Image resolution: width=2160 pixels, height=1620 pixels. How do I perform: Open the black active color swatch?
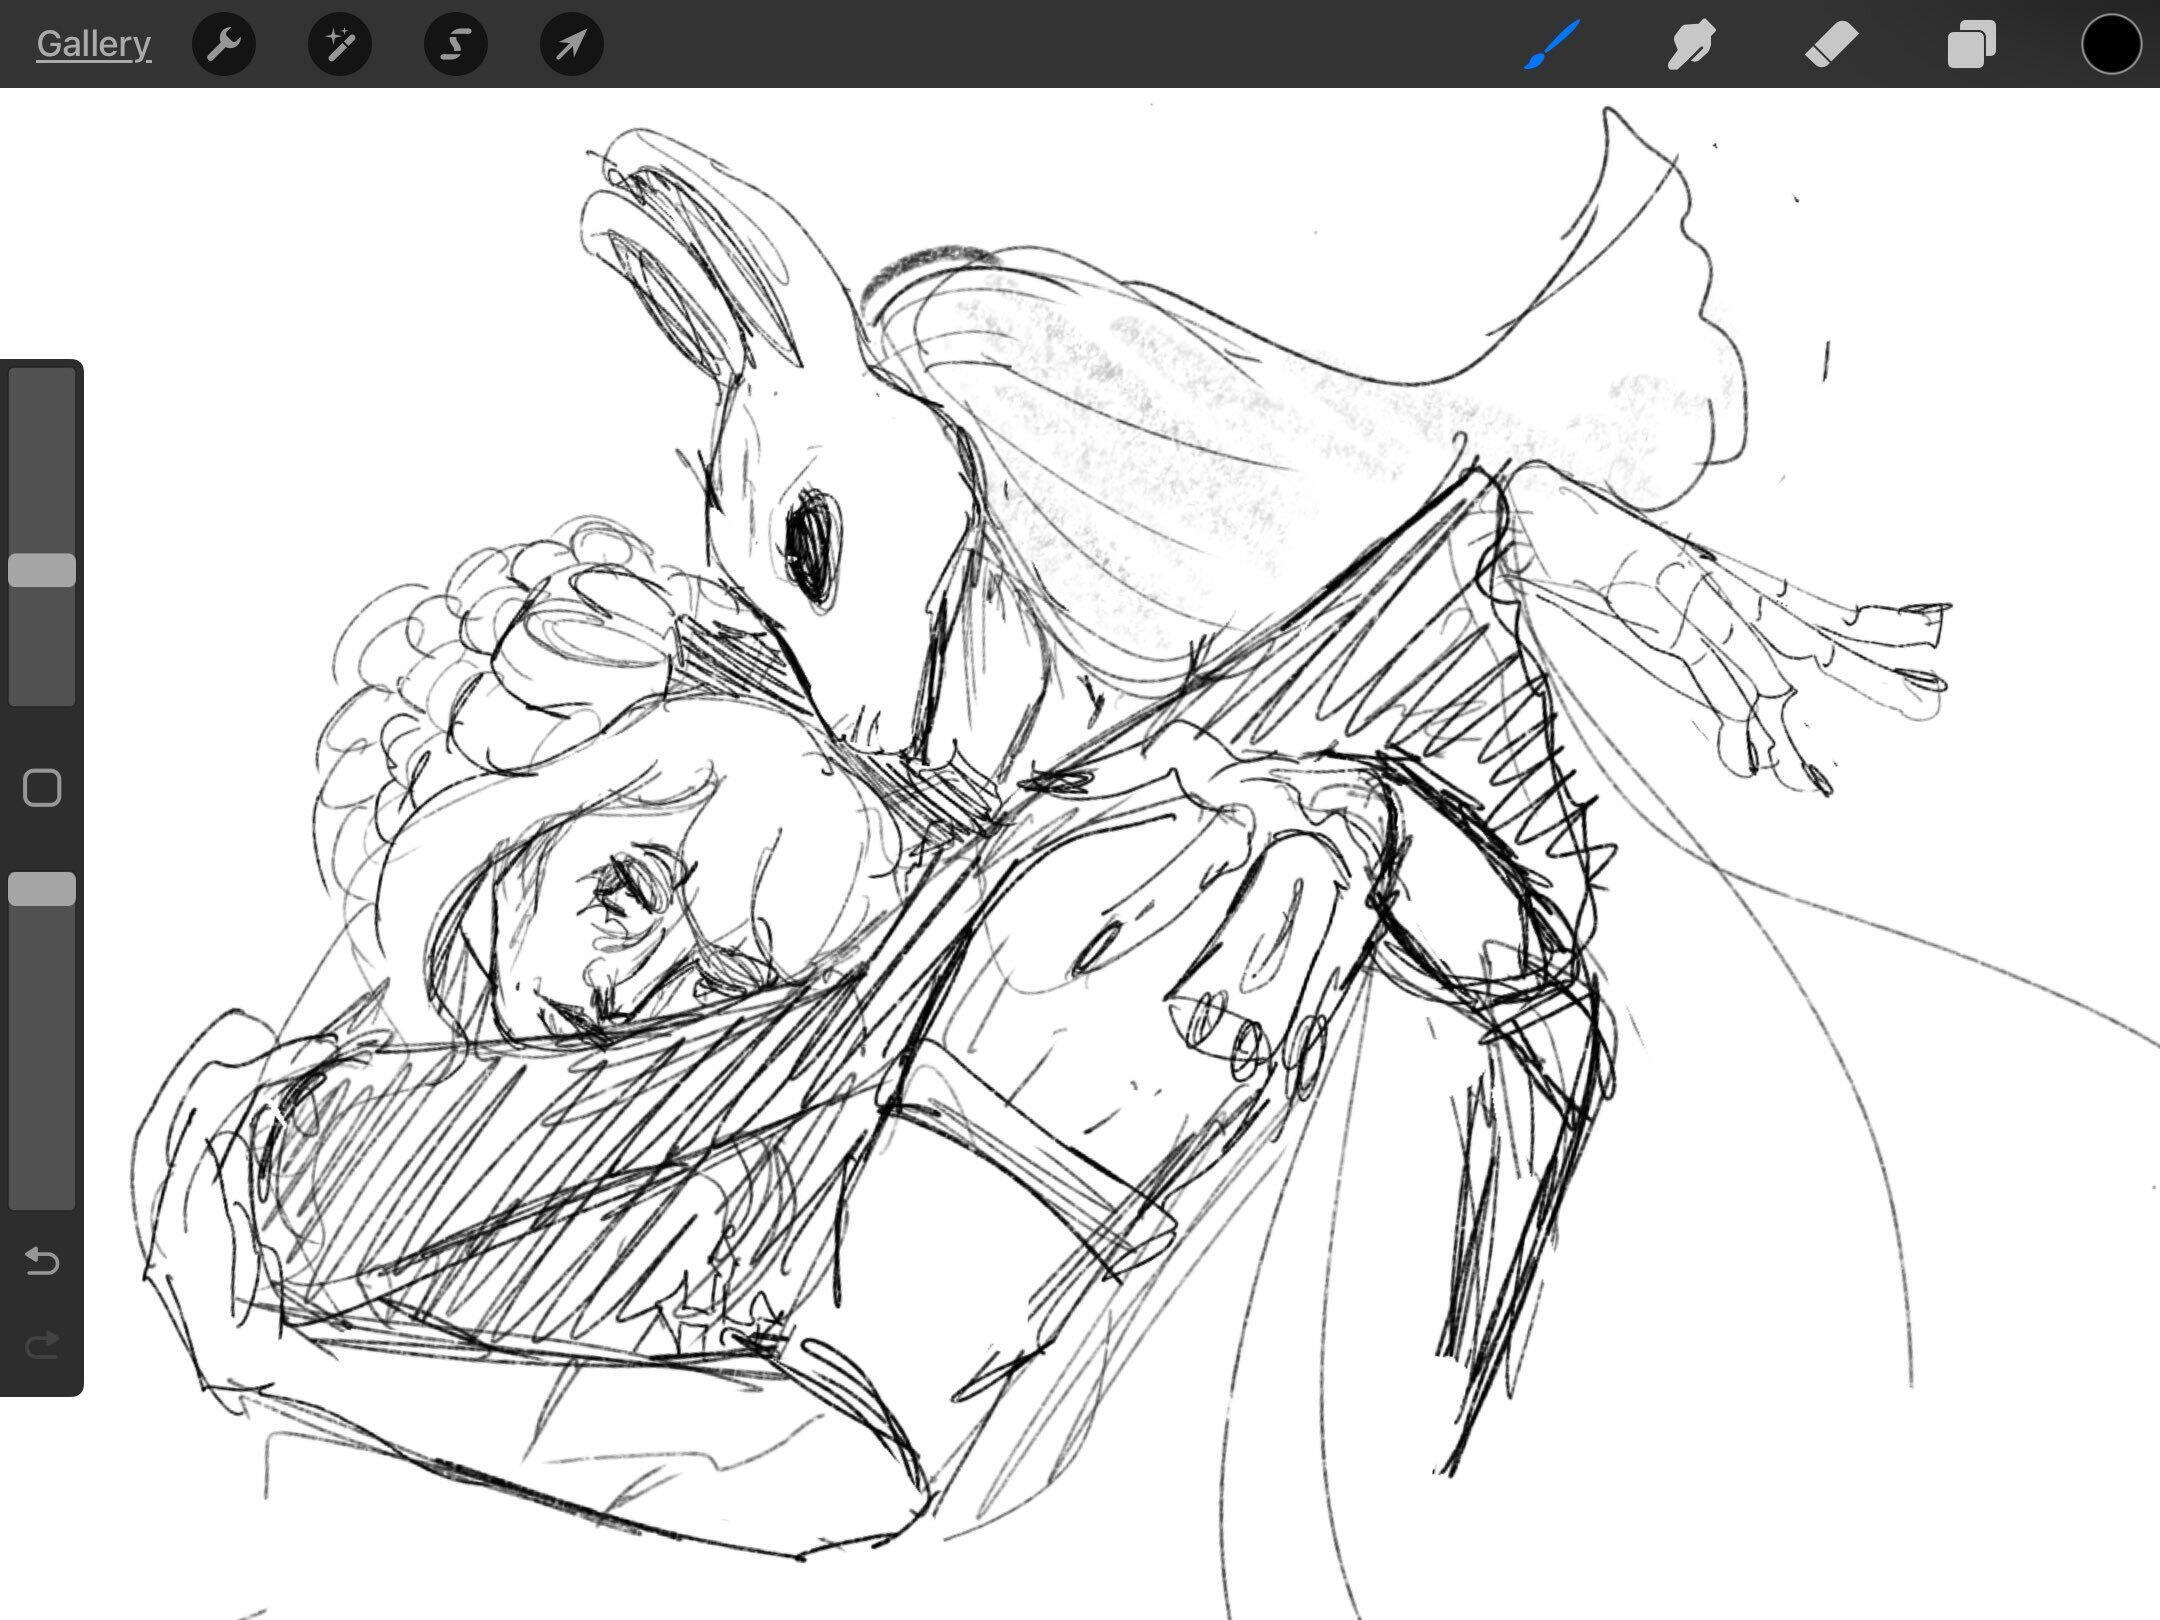(2111, 44)
